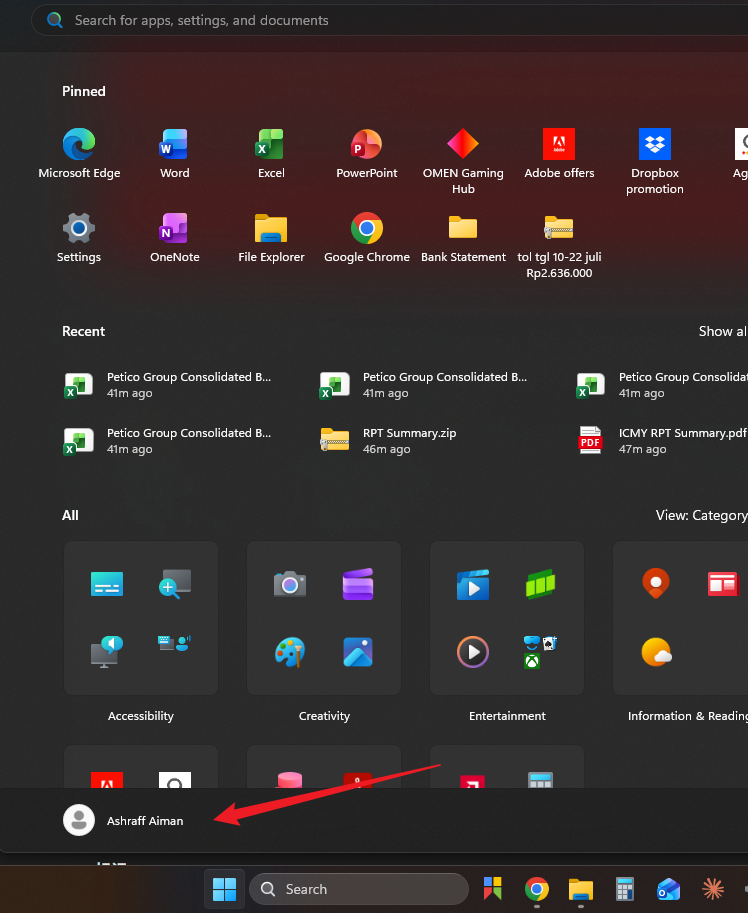Viewport: 748px width, 913px height.
Task: Open recent file ICMY RPT Summary.pdf
Action: (662, 441)
